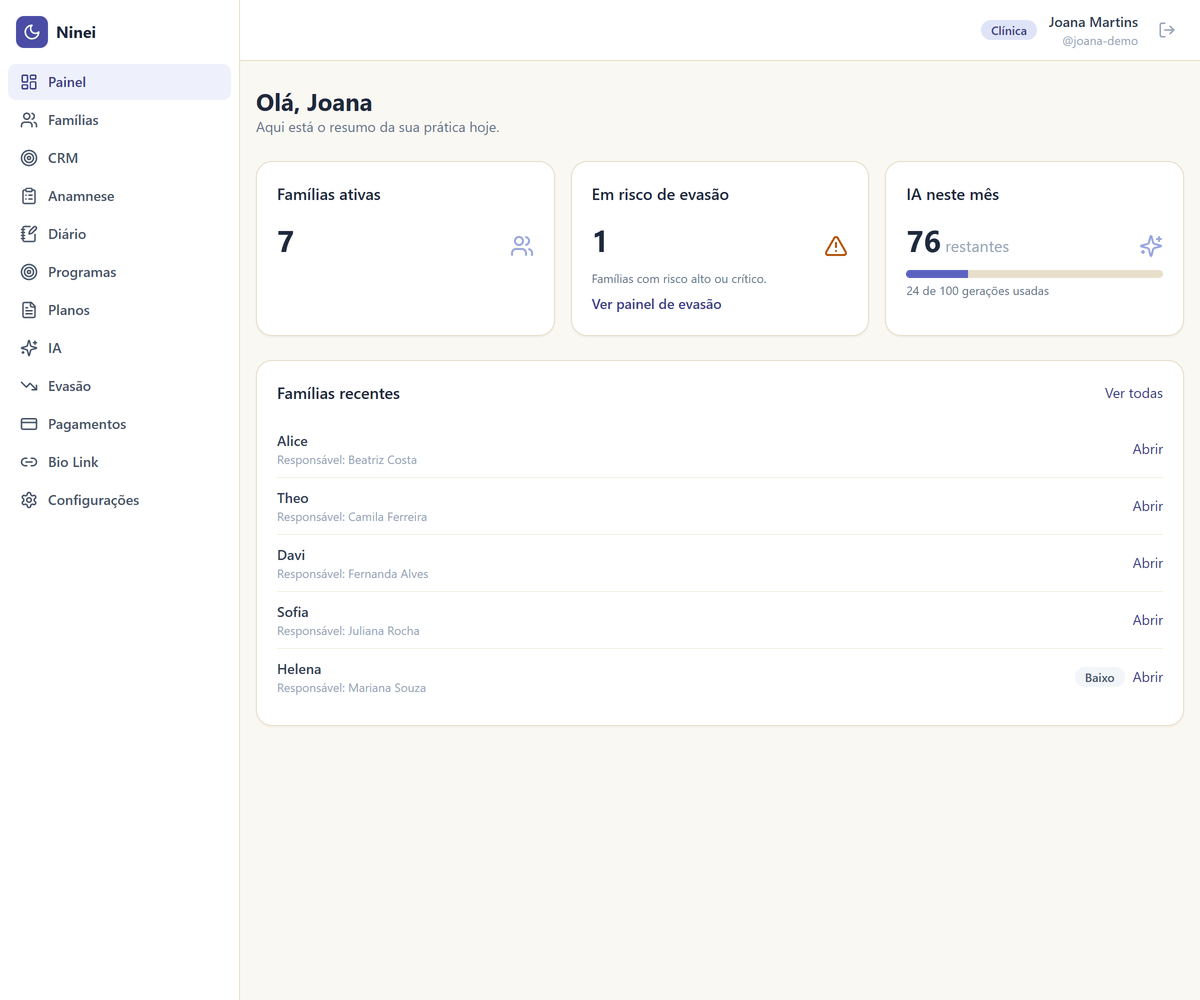Image resolution: width=1200 pixels, height=1000 pixels.
Task: Click the Bio Link chain icon
Action: pos(29,462)
